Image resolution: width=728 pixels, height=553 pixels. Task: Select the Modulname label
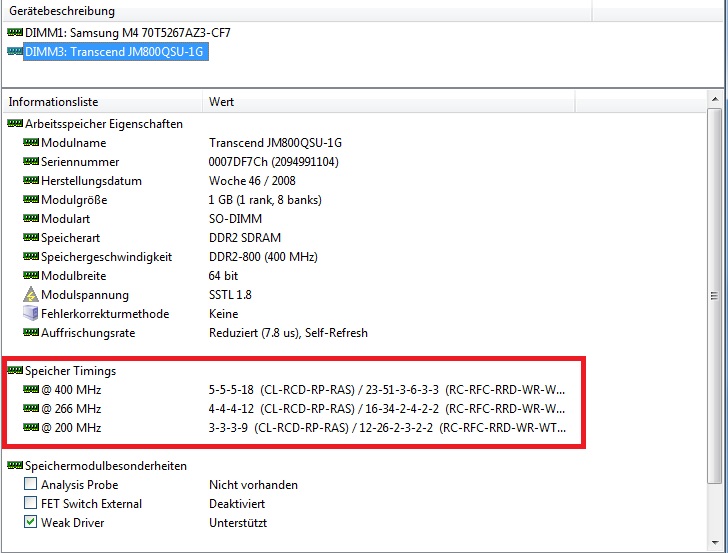click(74, 143)
